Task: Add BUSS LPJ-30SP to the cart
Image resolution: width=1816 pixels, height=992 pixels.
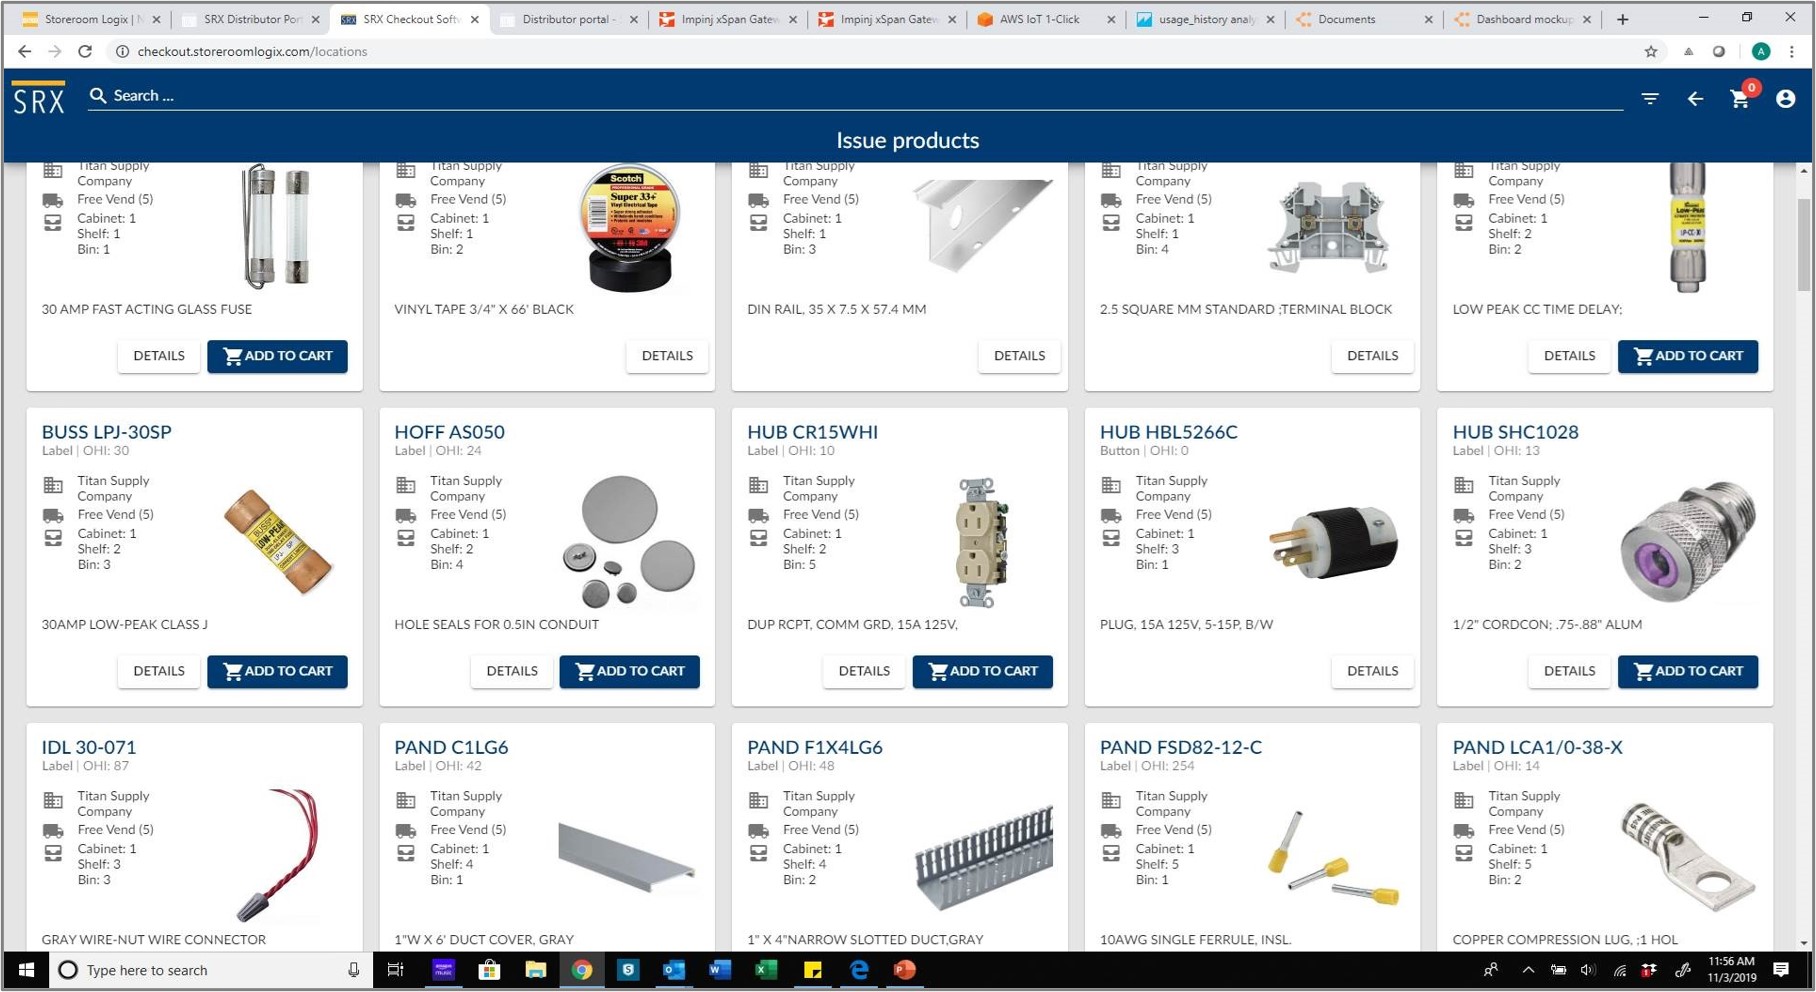Action: [x=277, y=671]
